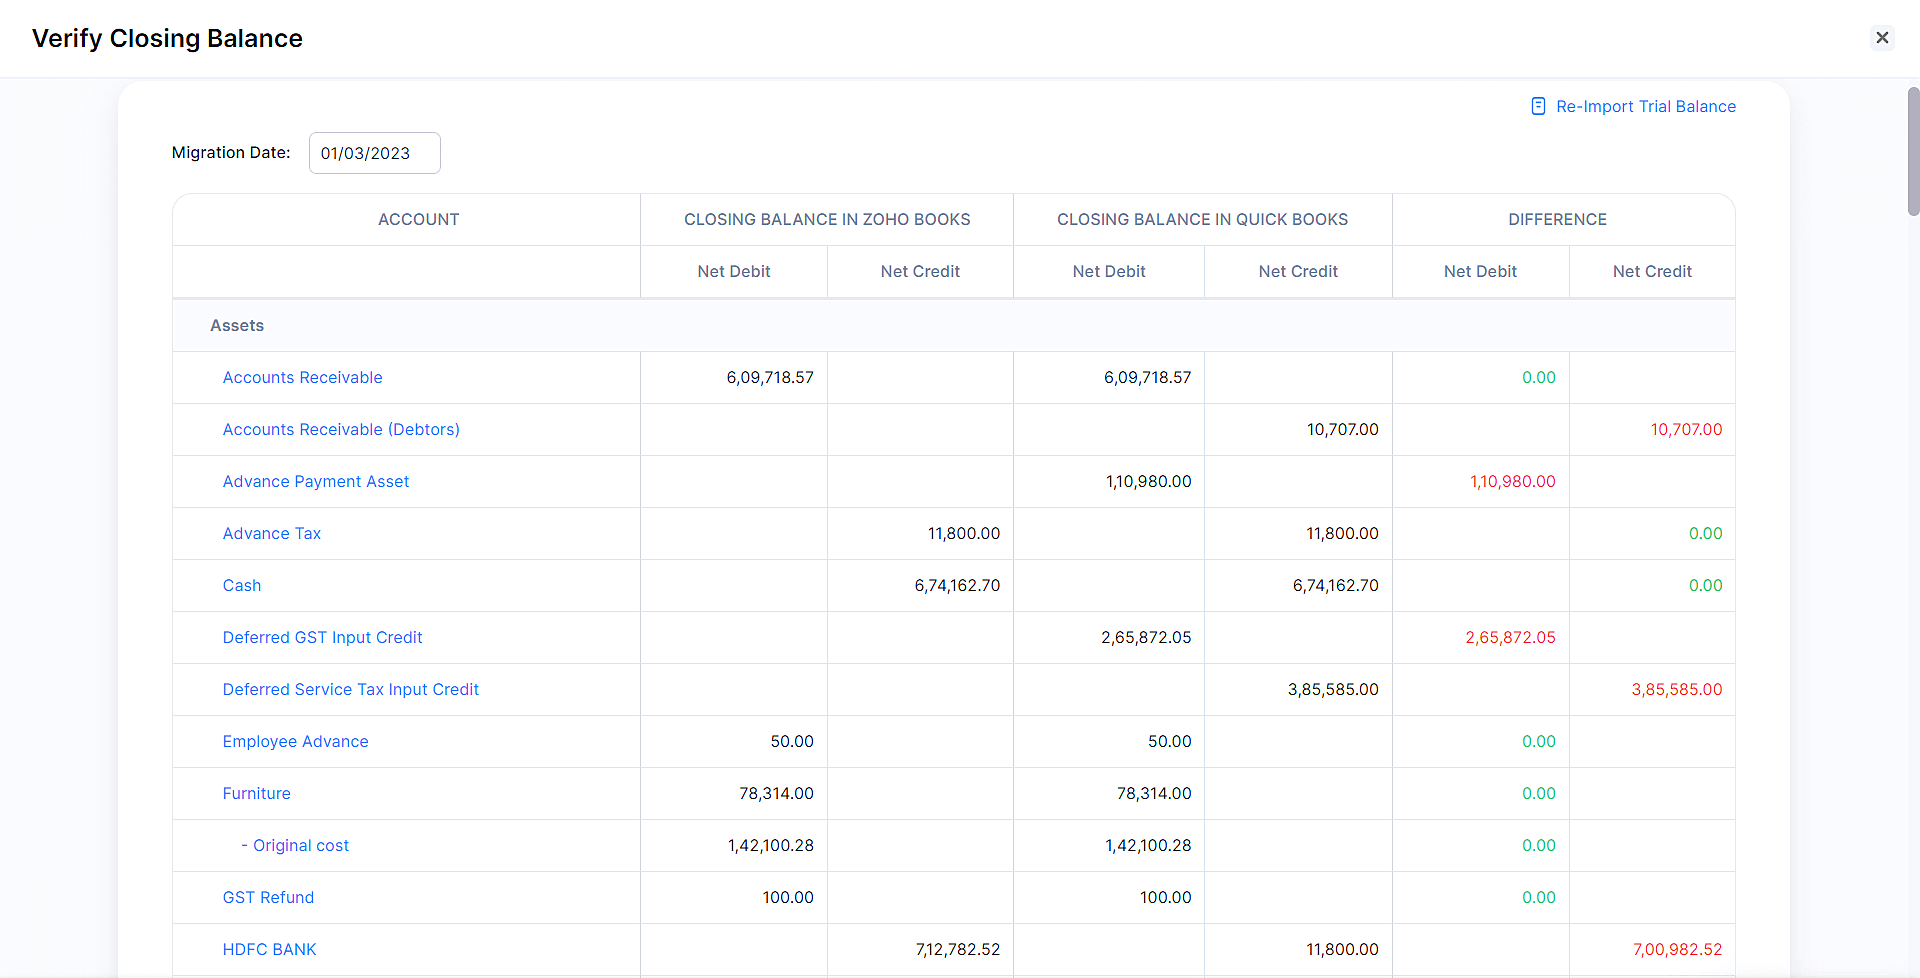
Task: Click the DIFFERENCE column header
Action: [x=1558, y=219]
